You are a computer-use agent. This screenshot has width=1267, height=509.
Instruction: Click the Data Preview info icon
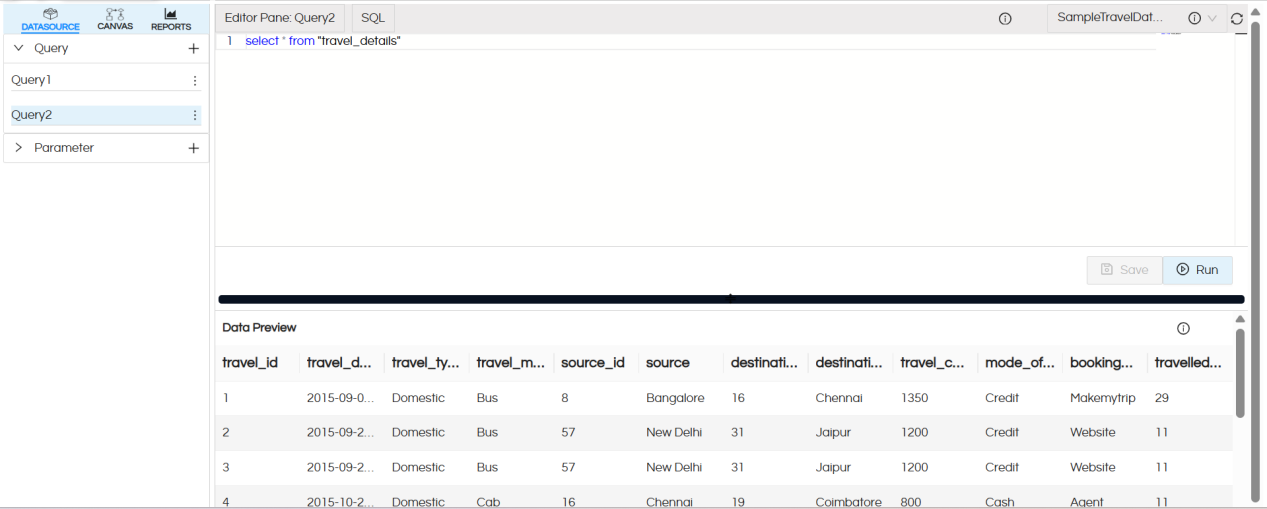(1183, 328)
